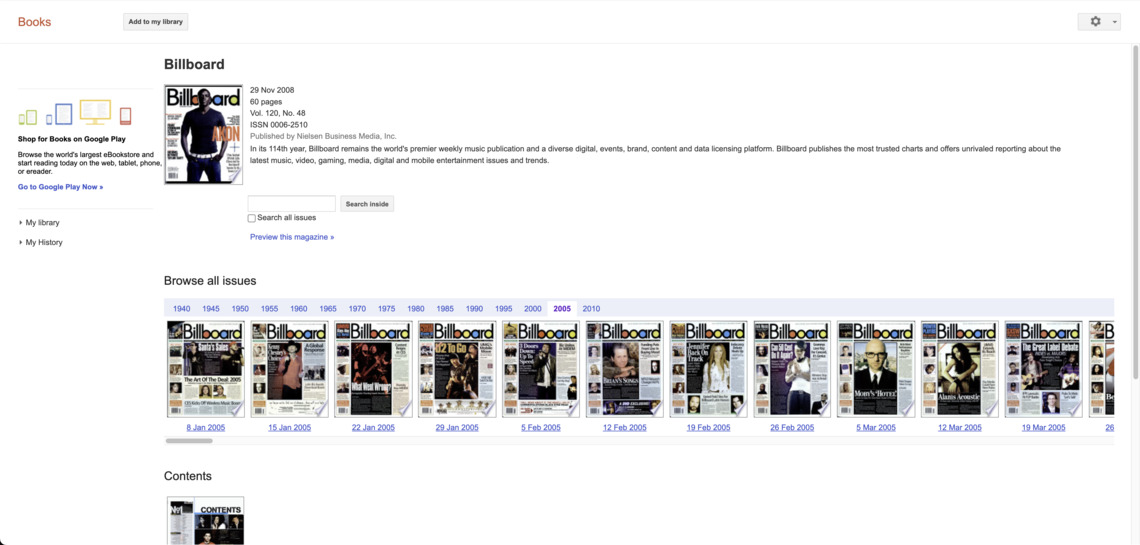Focus the search inside text field
The height and width of the screenshot is (545, 1140).
(291, 204)
